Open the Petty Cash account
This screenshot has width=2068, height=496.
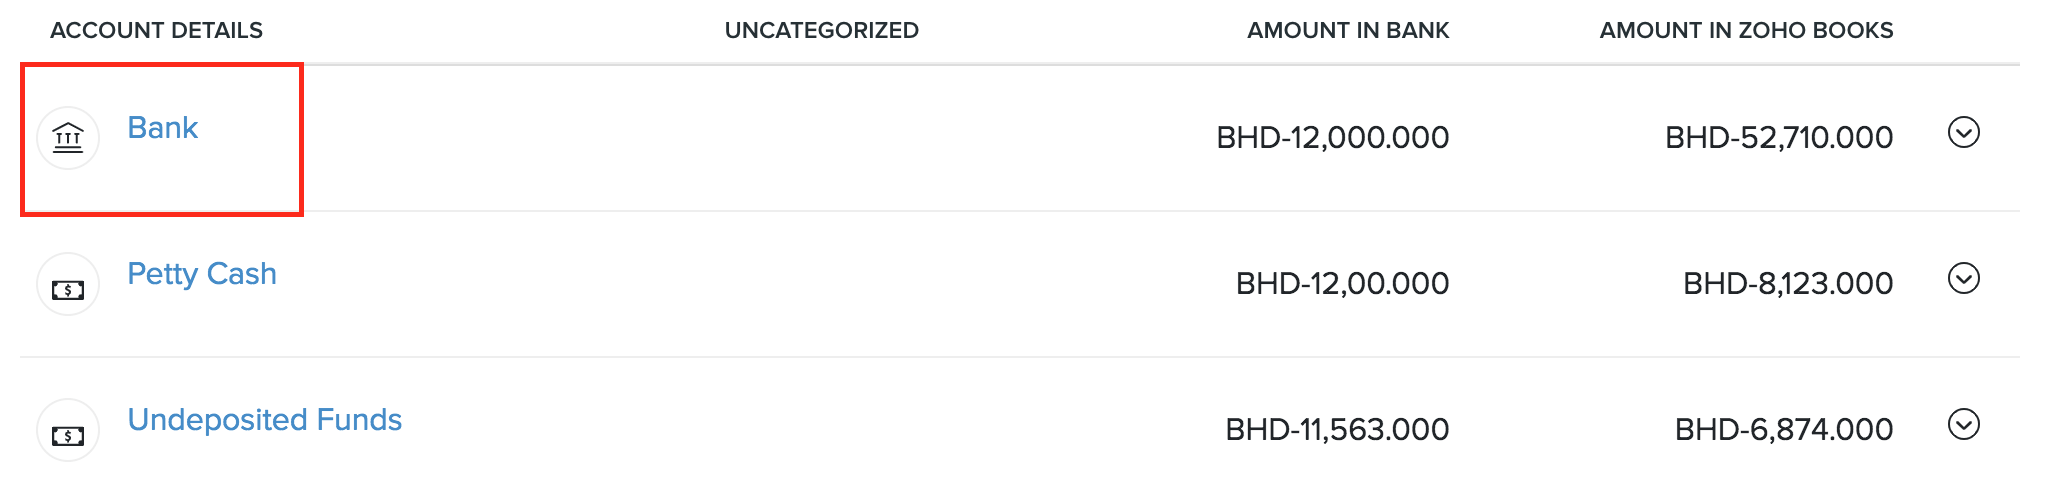click(201, 274)
